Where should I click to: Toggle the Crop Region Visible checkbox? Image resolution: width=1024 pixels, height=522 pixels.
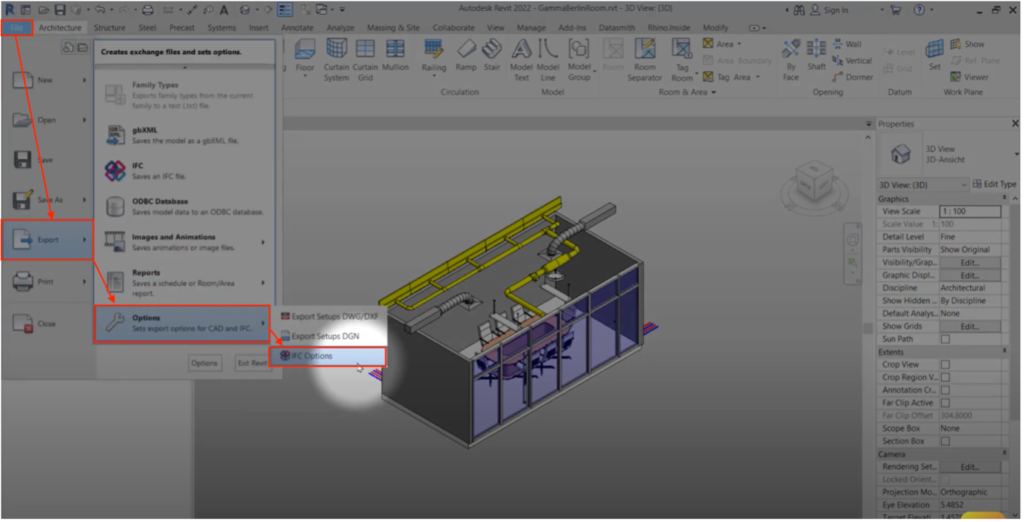coord(945,377)
